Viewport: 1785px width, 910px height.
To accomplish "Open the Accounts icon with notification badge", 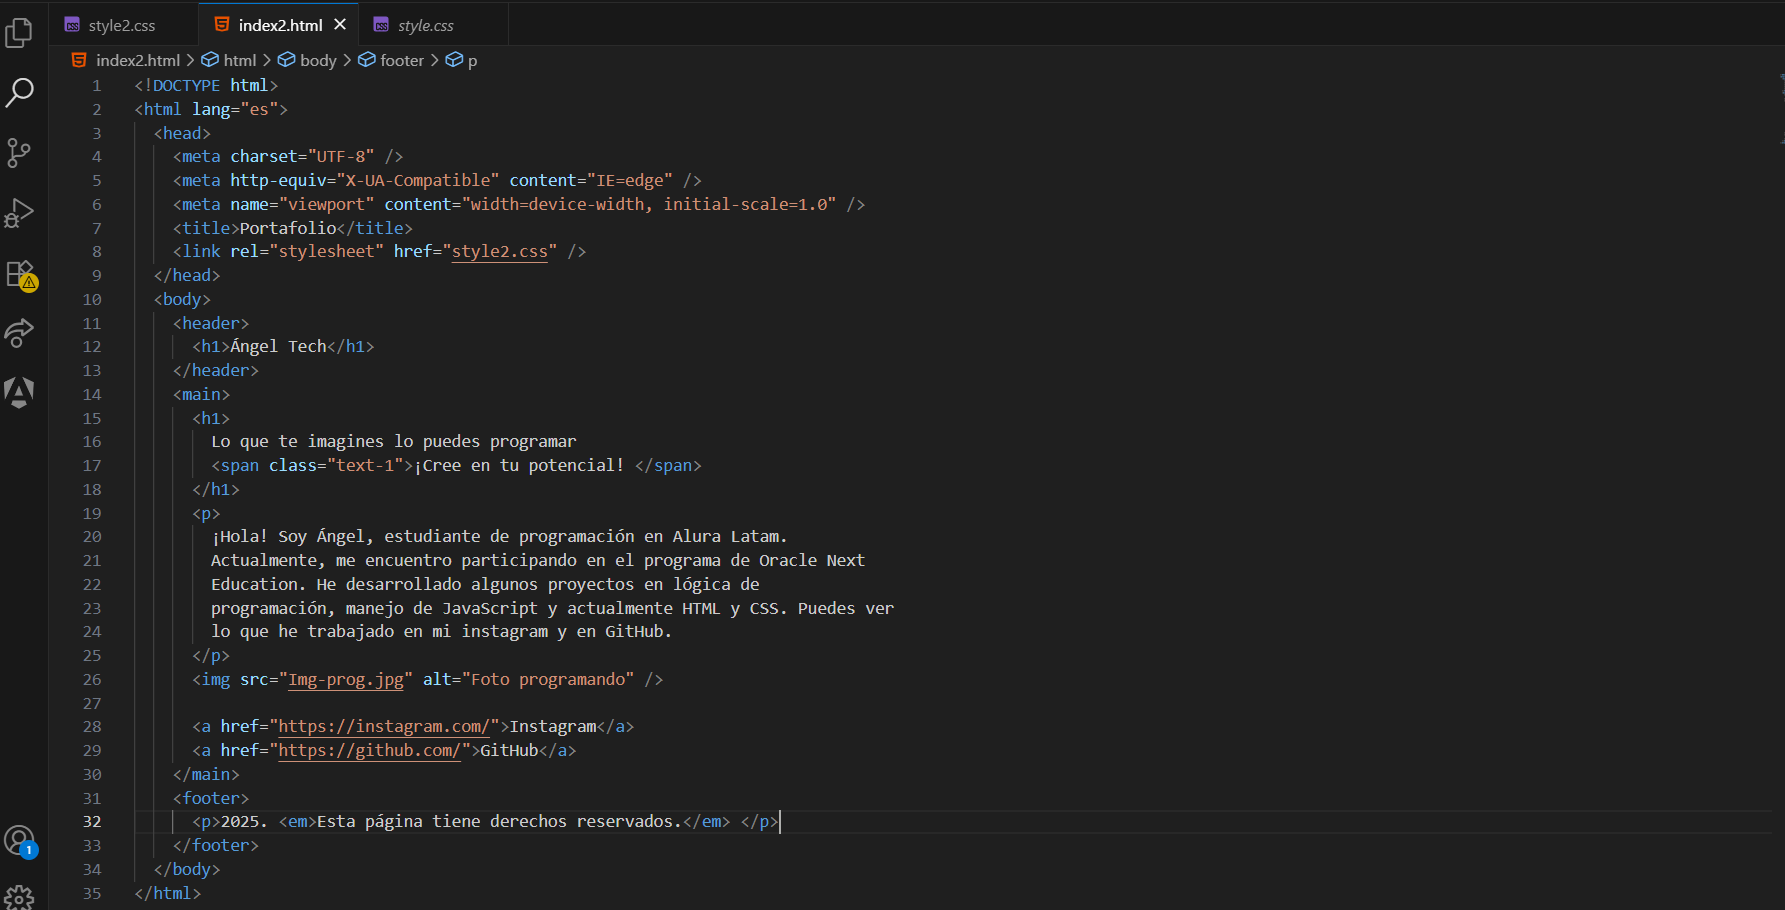I will [20, 841].
